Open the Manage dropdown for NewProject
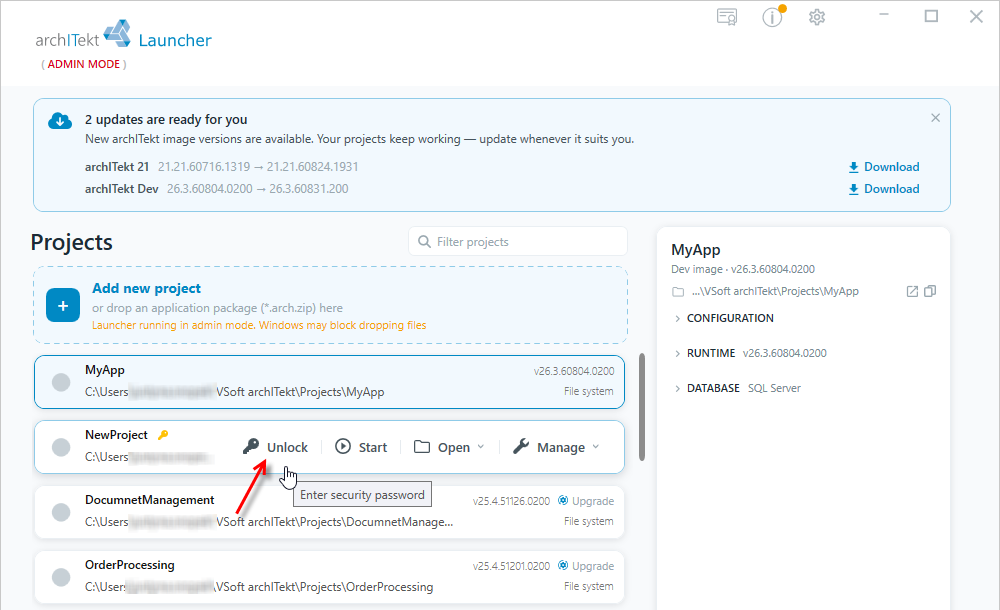The image size is (1000, 610). (x=557, y=447)
